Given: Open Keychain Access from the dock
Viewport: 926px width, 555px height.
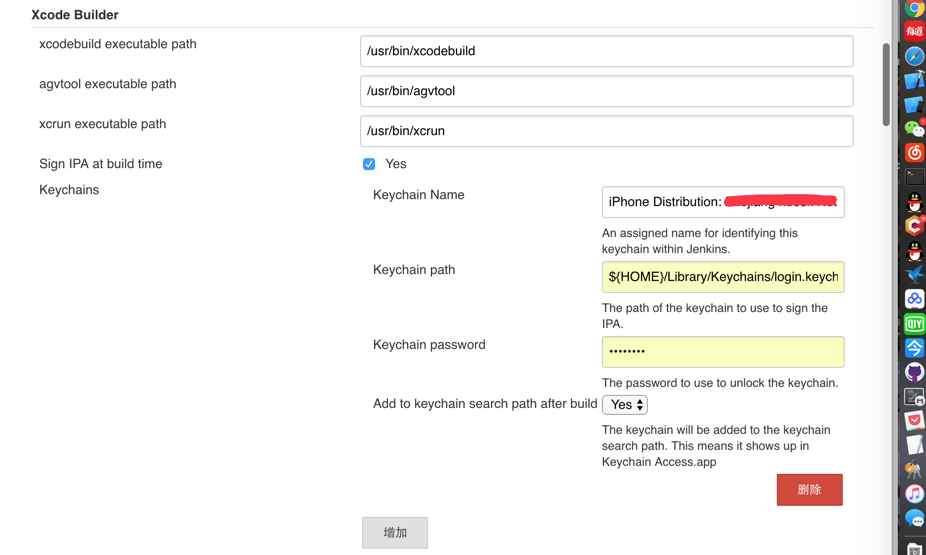Looking at the screenshot, I should tap(914, 469).
